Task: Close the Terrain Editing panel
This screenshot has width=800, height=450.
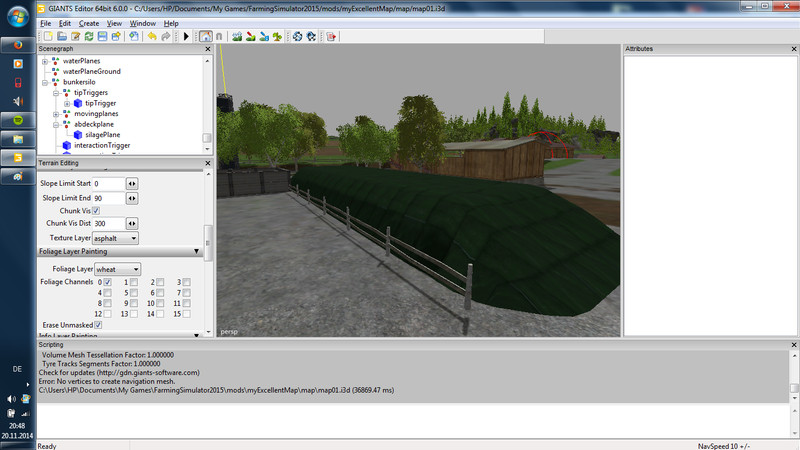Action: click(208, 163)
